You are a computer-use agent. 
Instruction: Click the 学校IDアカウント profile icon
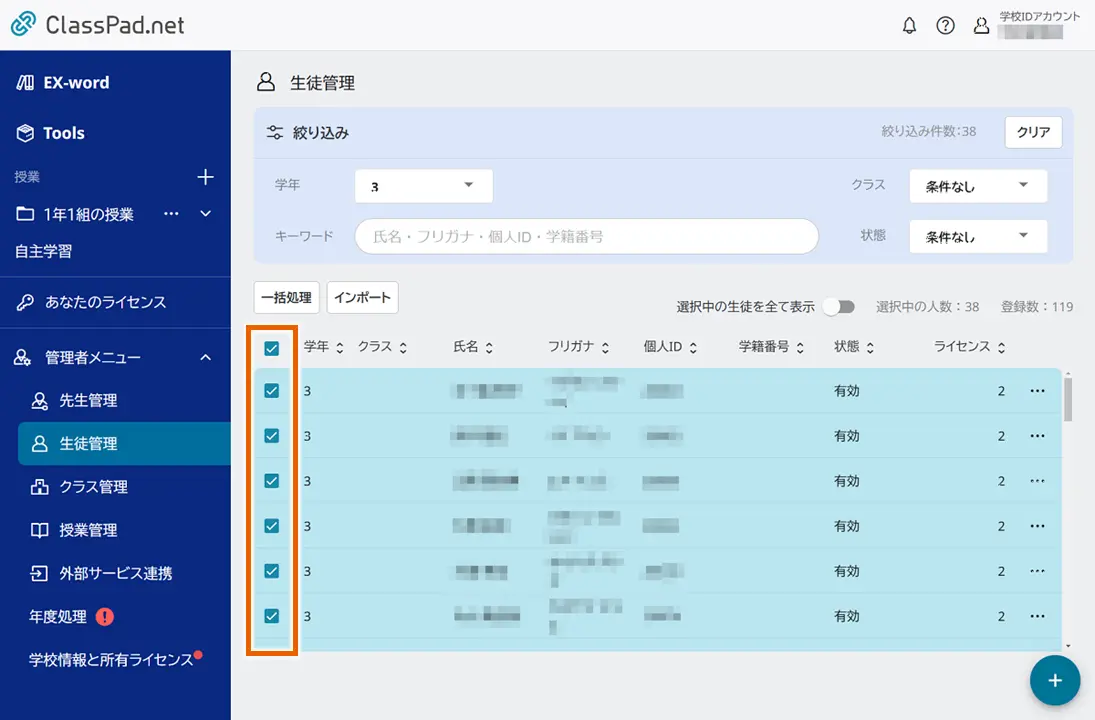click(981, 25)
